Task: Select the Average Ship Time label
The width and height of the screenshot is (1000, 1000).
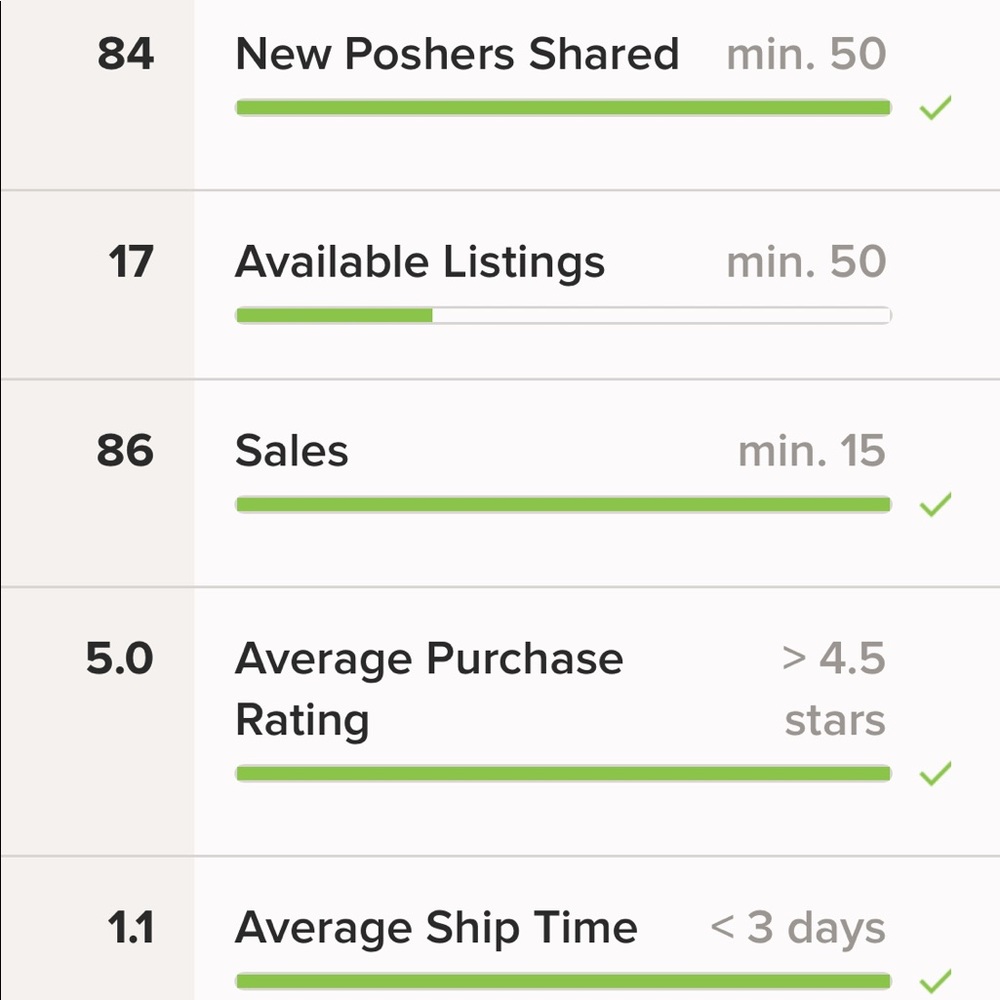Action: coord(436,928)
